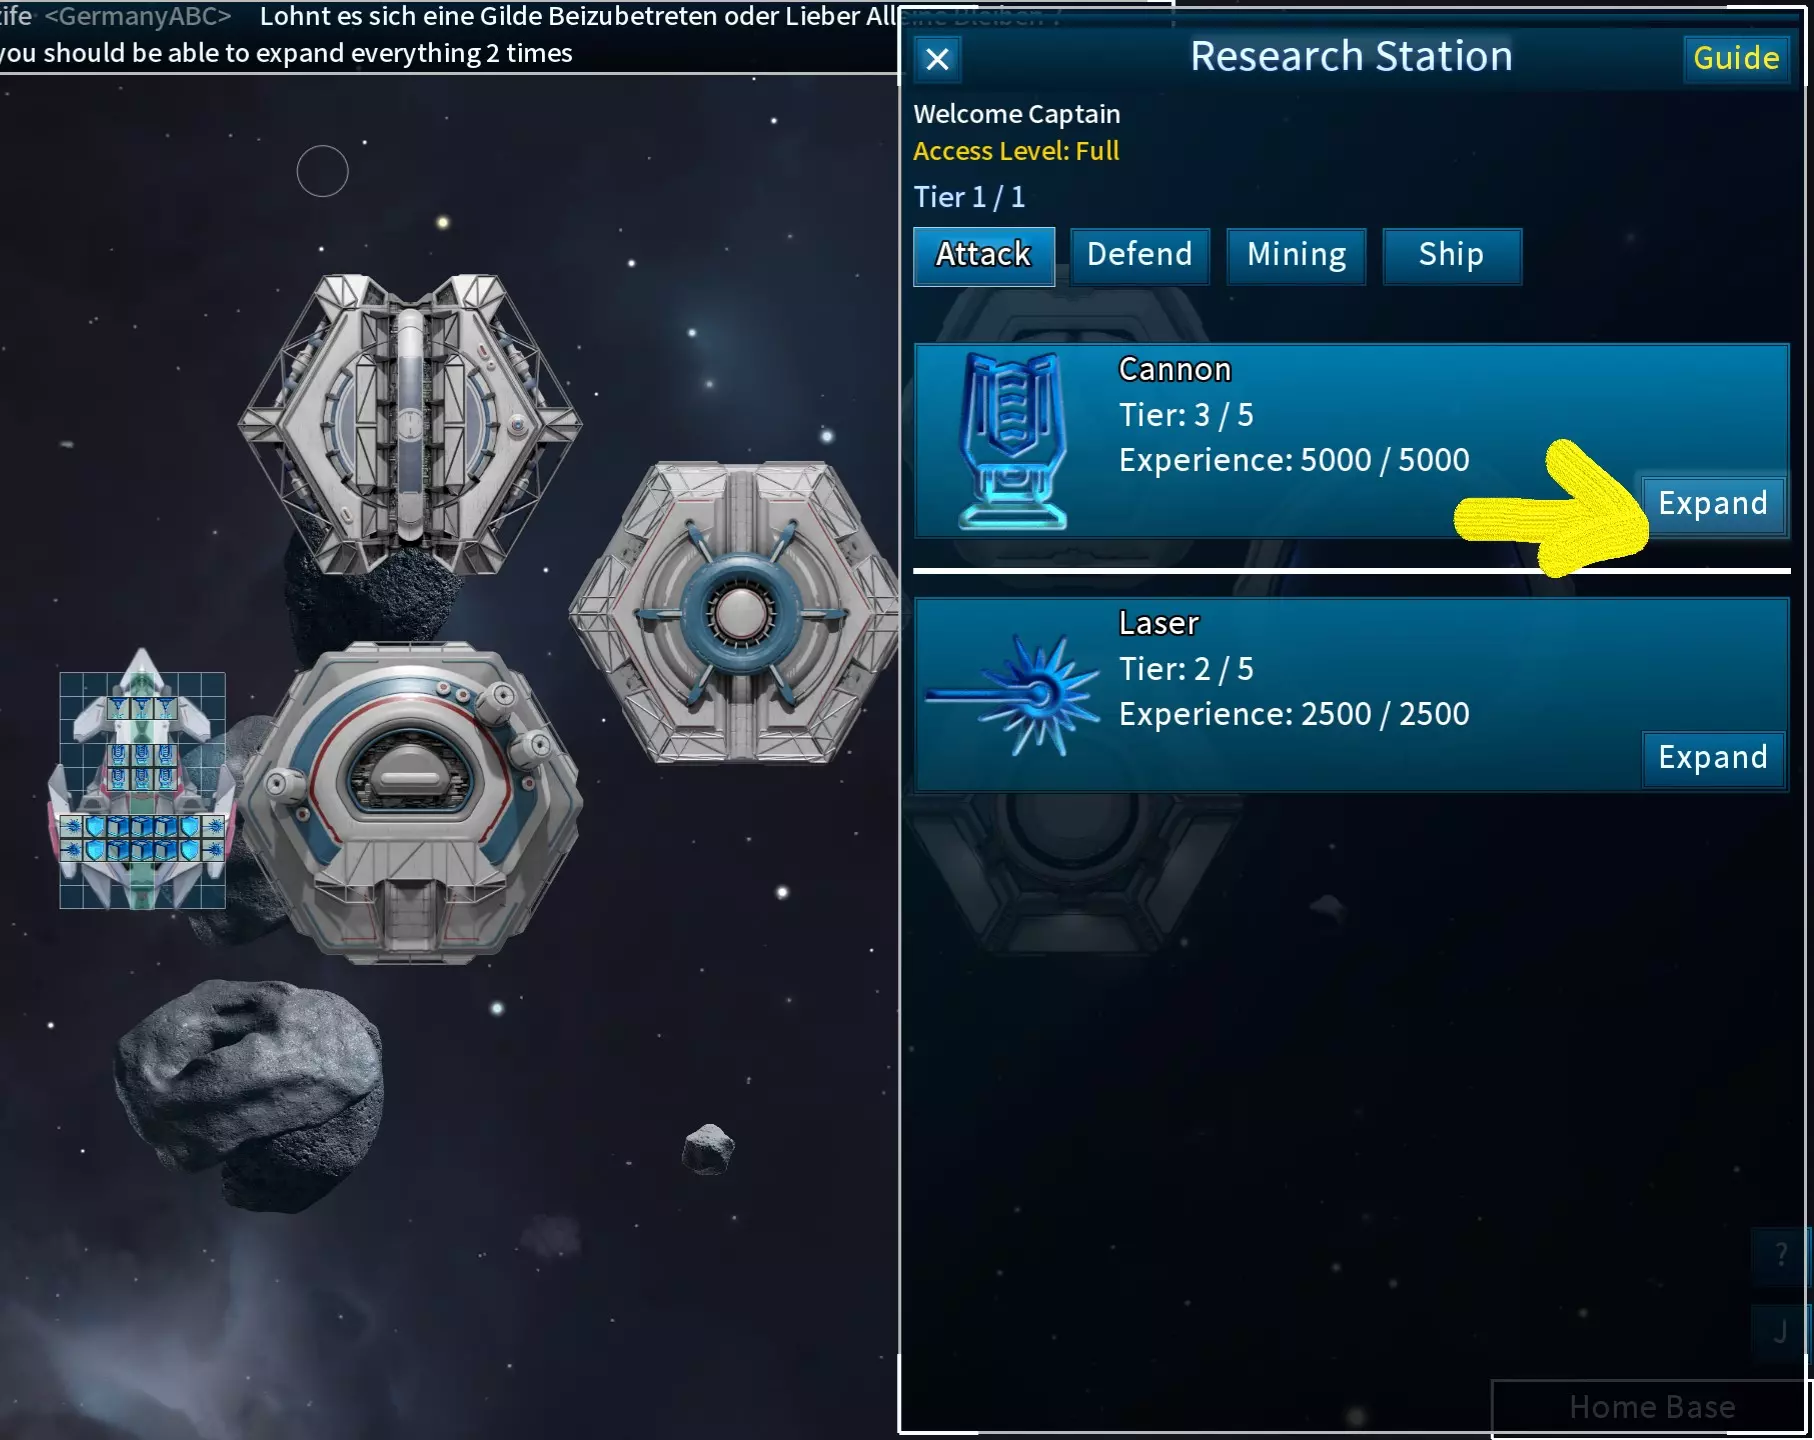Click the large gray asteroid

[x=249, y=1094]
